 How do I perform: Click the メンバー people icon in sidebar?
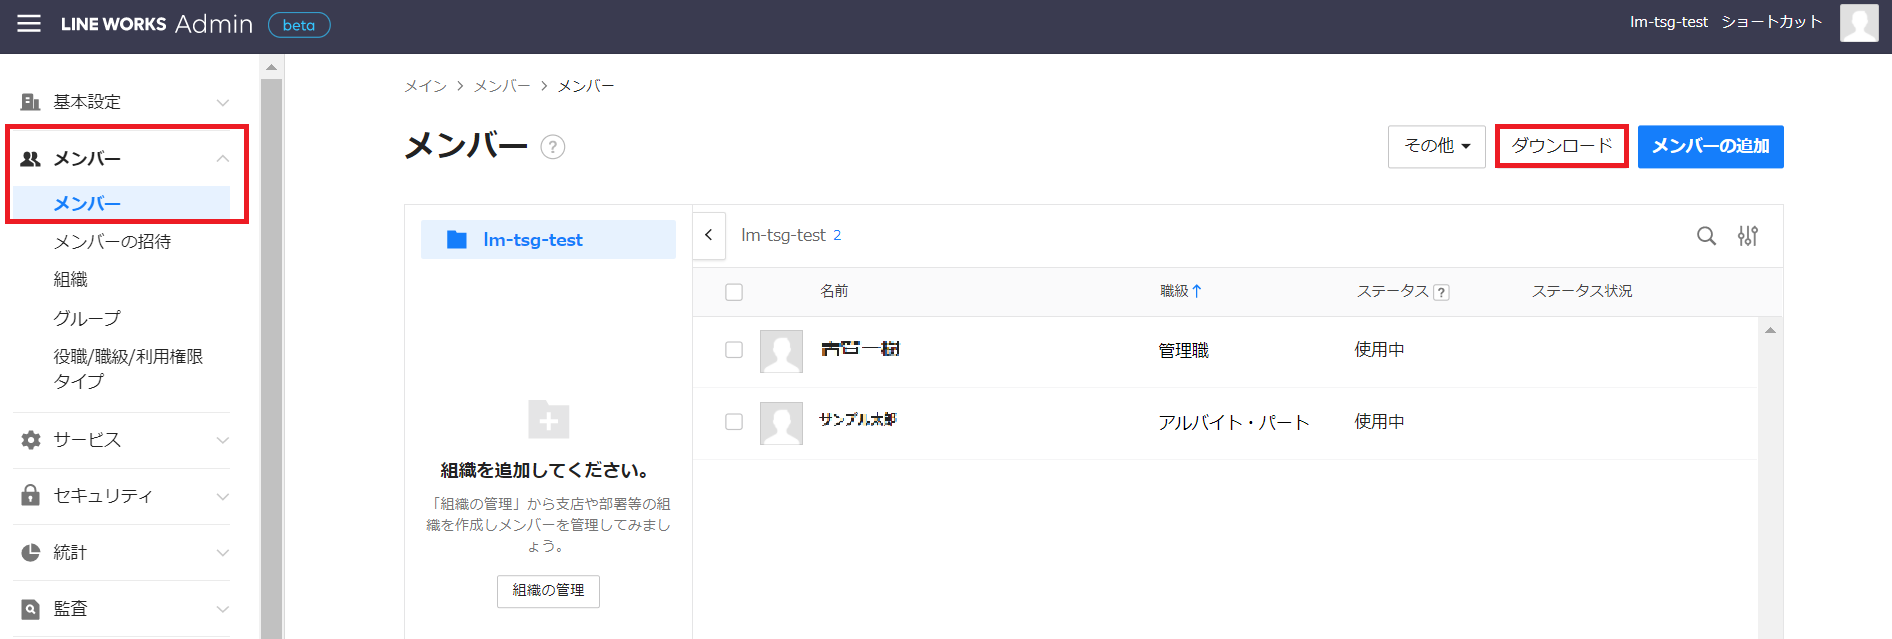pos(31,159)
